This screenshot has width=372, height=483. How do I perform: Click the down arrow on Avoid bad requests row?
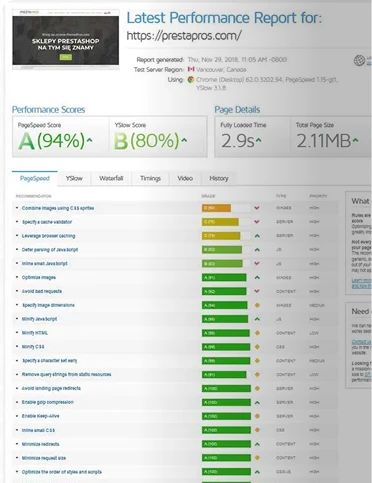click(257, 291)
